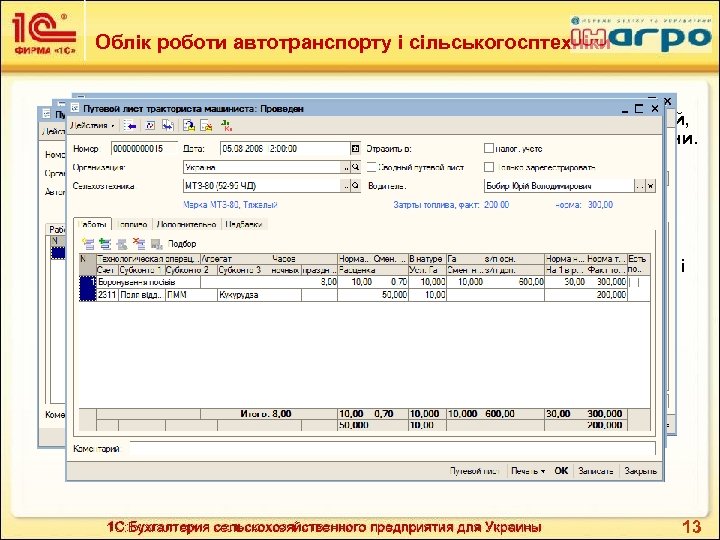Open selection list for Организация field

346,168
